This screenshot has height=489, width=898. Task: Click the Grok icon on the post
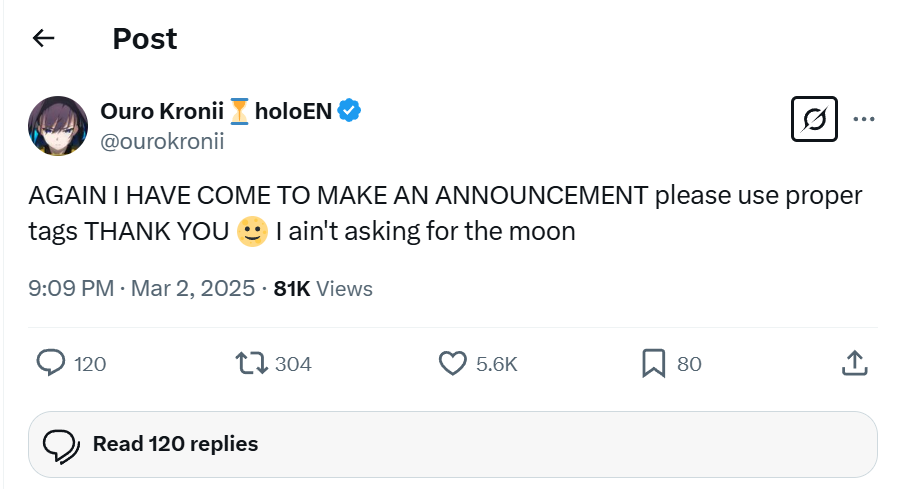click(814, 119)
